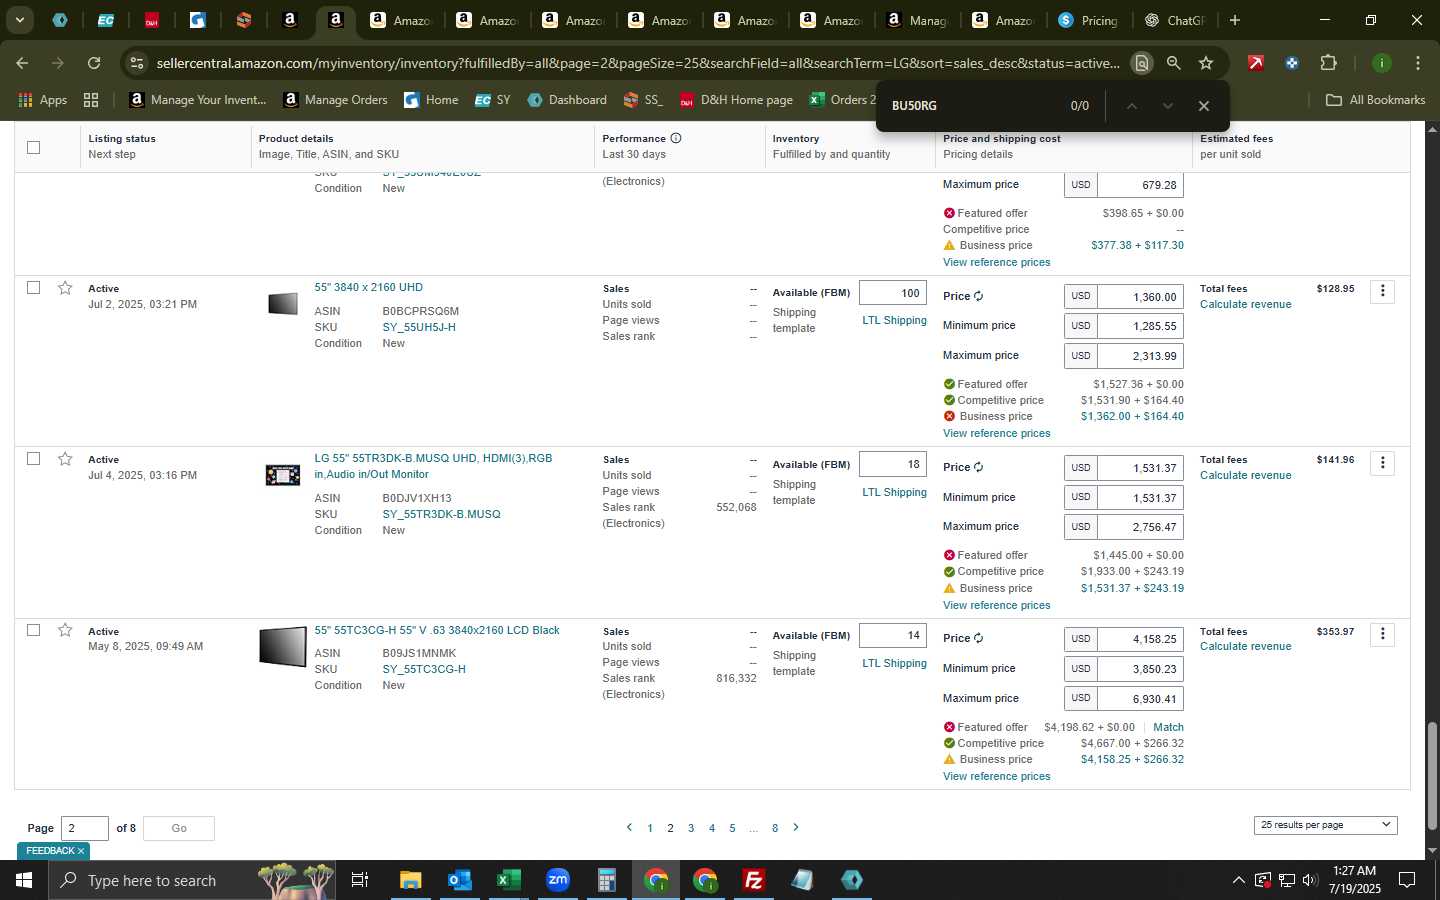Go to page 8 of results

coord(775,828)
